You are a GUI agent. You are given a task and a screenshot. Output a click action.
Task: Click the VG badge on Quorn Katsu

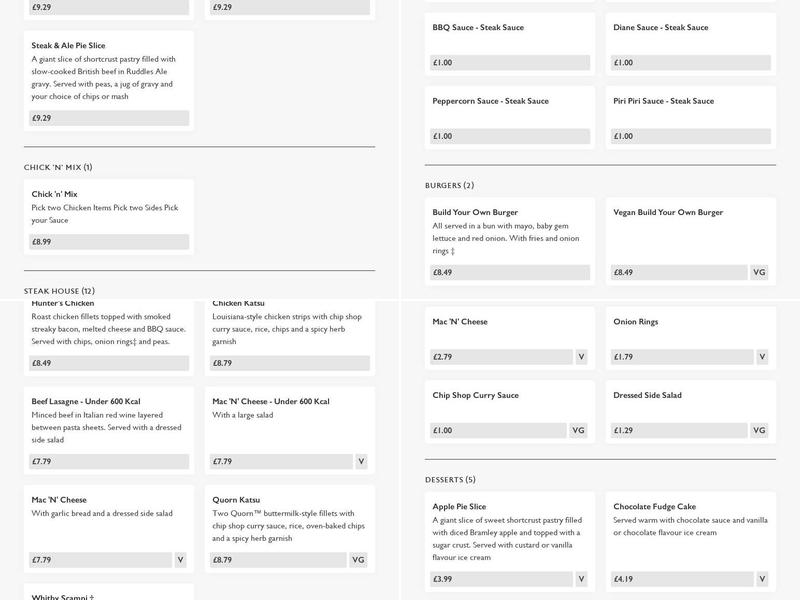[x=358, y=560]
